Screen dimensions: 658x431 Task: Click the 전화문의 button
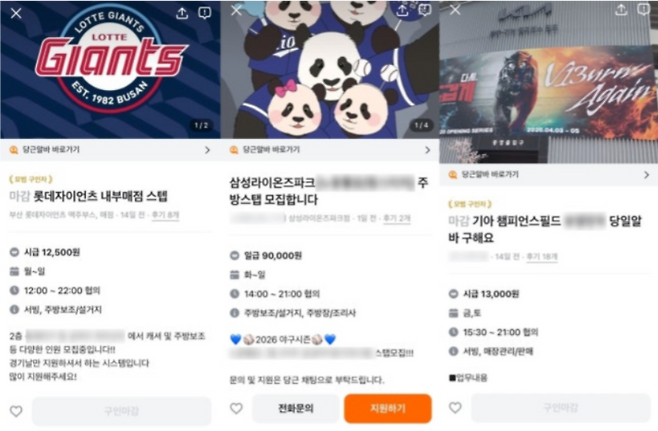coord(296,408)
